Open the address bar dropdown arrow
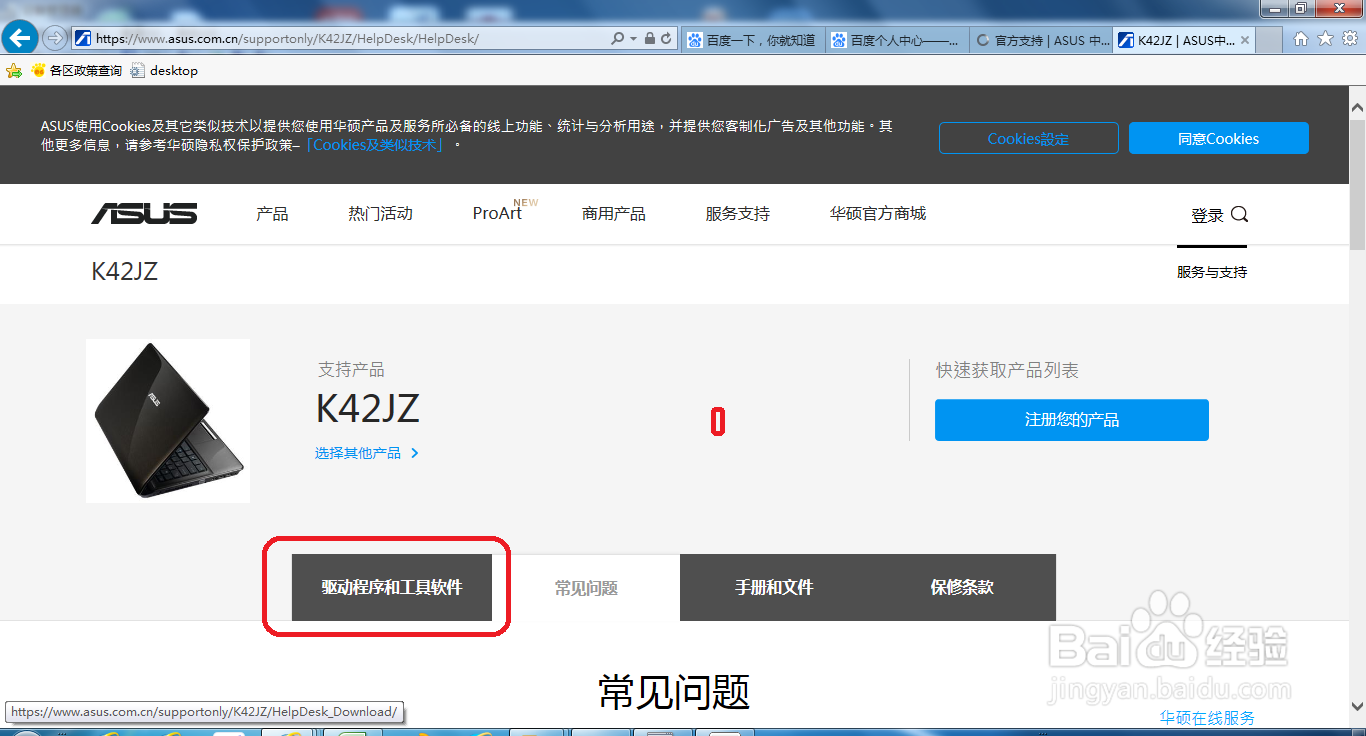Screen dimensions: 1366x736 [x=633, y=39]
